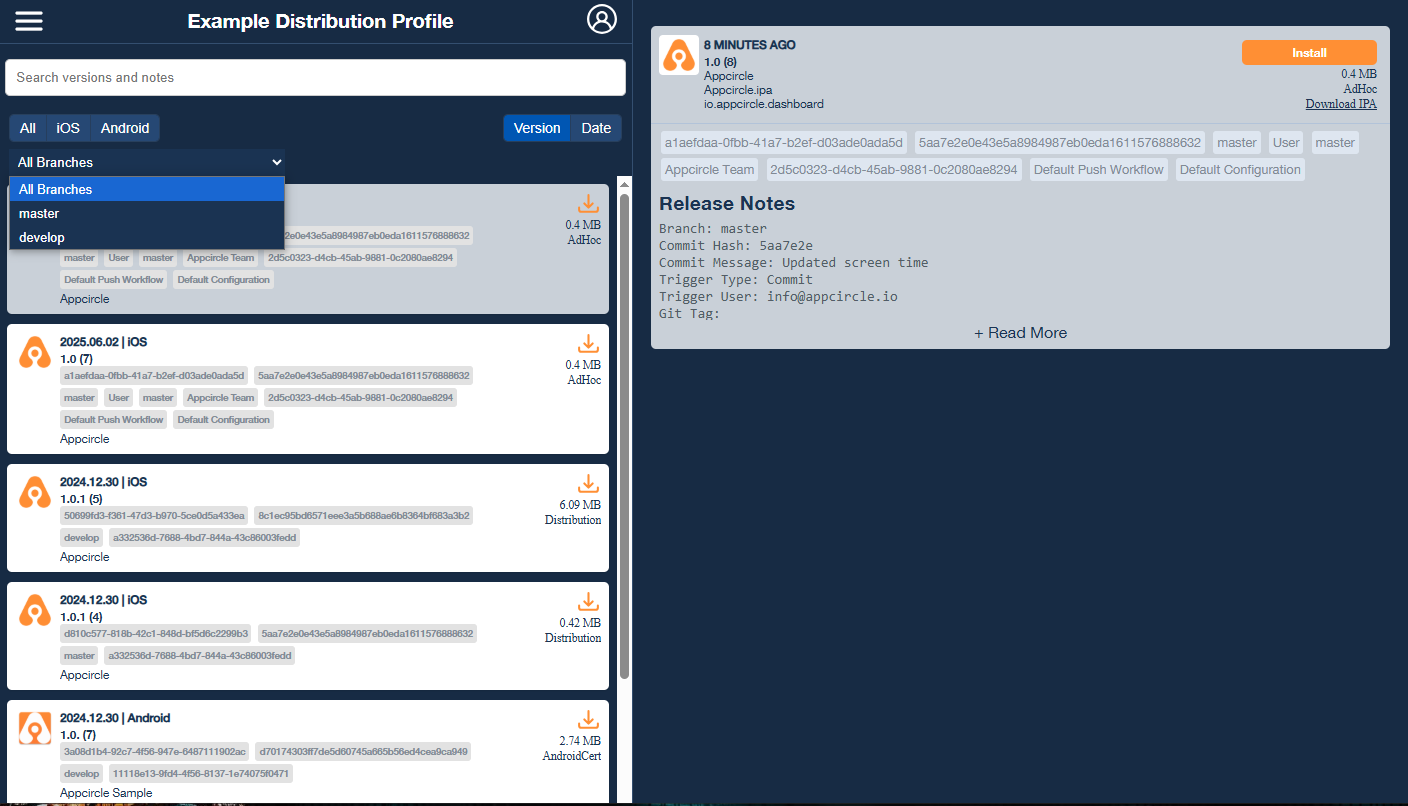Click the Android Appcircle Sample app icon
The image size is (1408, 806).
35,729
